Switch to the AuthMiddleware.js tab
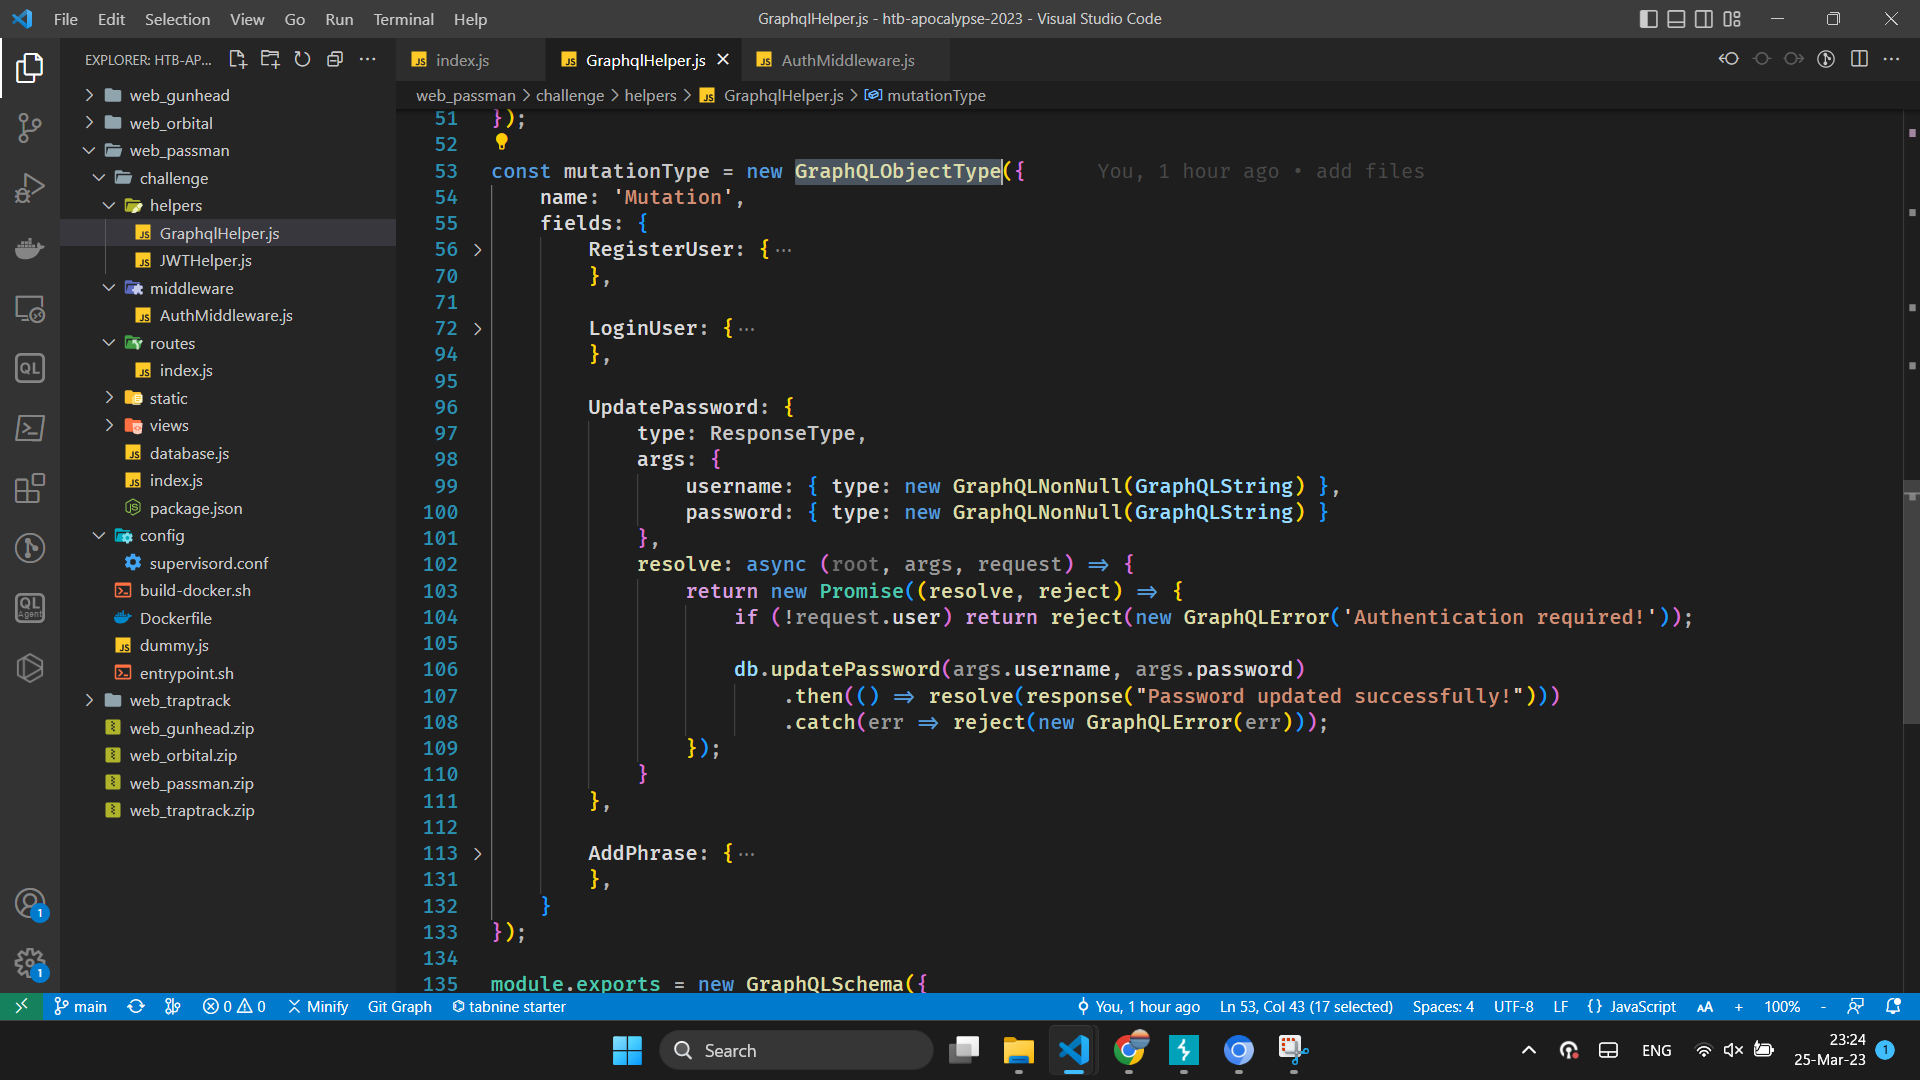Image resolution: width=1920 pixels, height=1080 pixels. (847, 60)
